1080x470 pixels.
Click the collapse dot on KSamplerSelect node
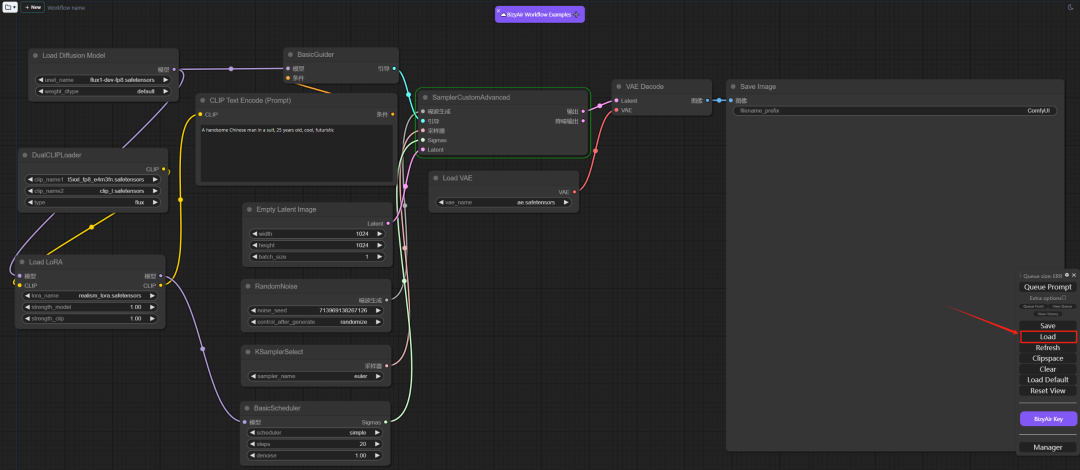[247, 352]
